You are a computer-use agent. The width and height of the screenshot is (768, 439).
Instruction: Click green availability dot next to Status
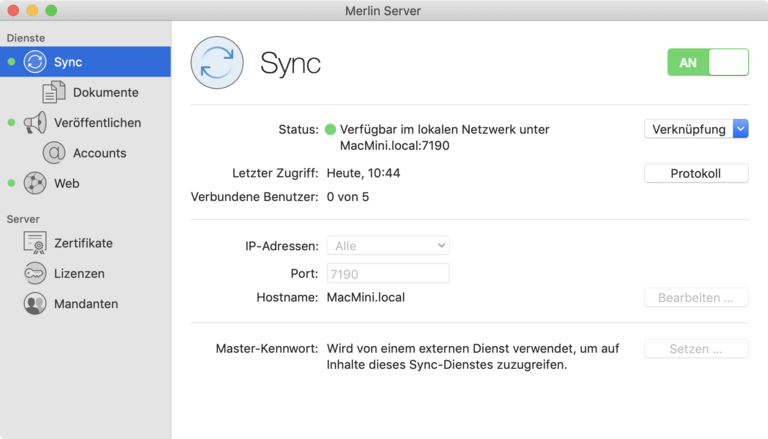(331, 129)
